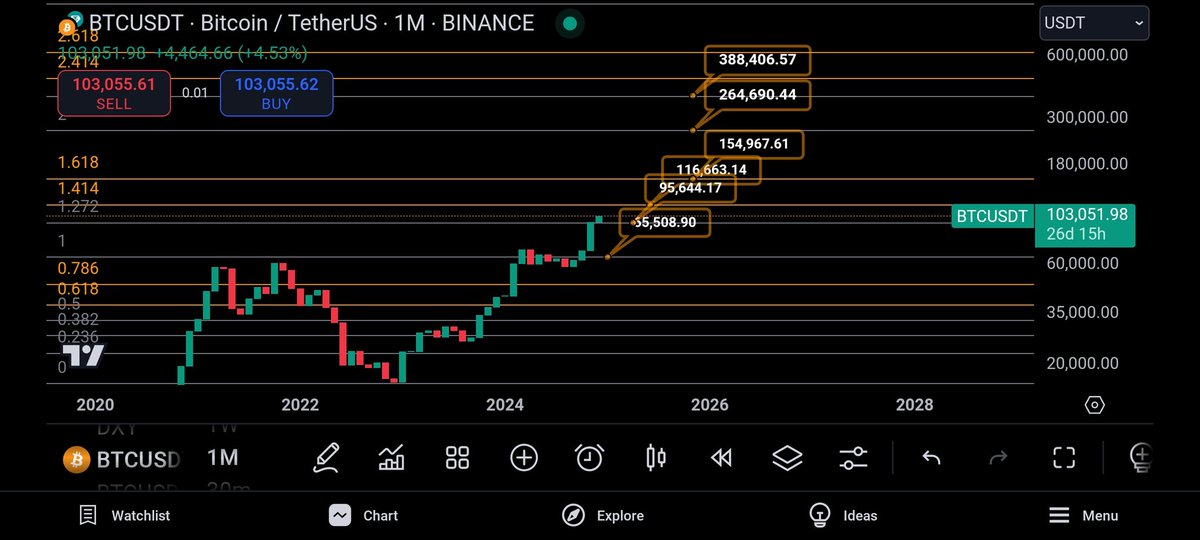Open object tree layers icon
Screen dimensions: 1200x540
tap(788, 458)
